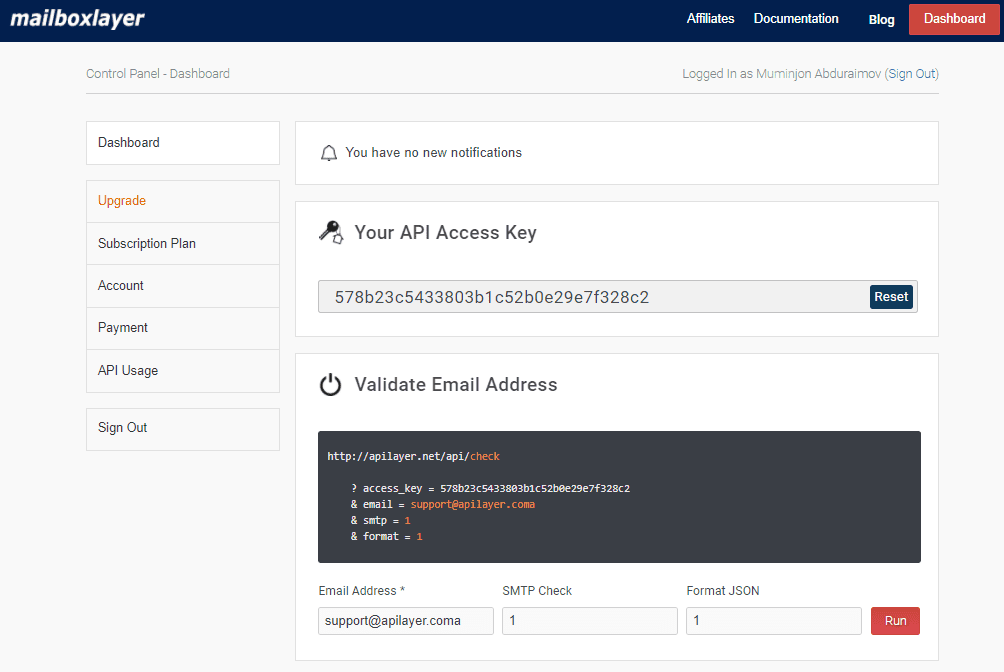
Task: Click the access_key value in code block
Action: 535,488
